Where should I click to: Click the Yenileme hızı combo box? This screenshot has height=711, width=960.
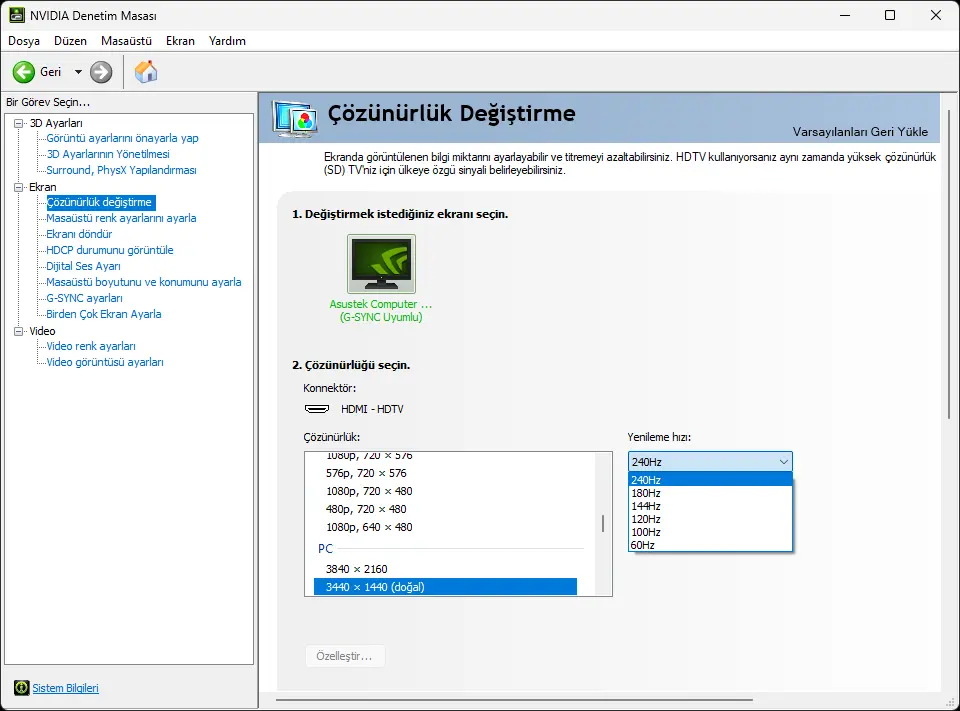[x=710, y=462]
